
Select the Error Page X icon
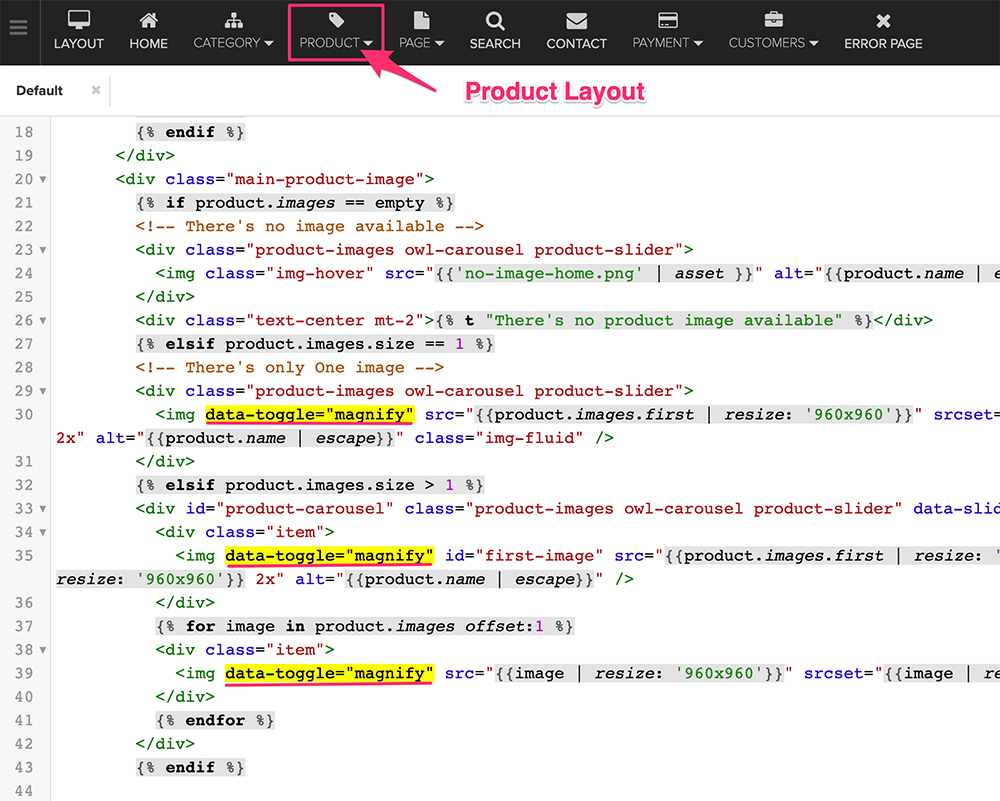point(883,20)
